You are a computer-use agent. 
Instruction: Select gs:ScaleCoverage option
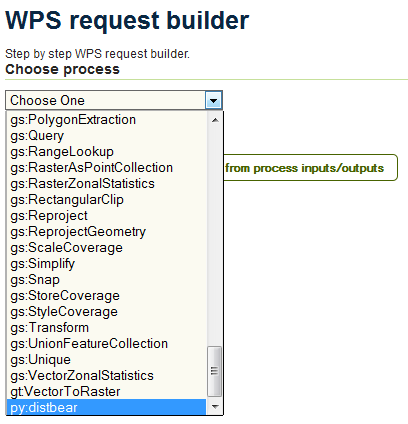106,248
